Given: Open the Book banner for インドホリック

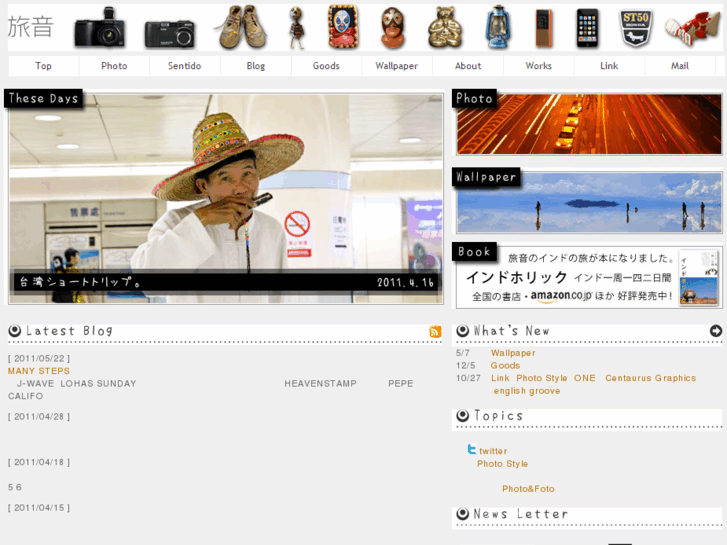Looking at the screenshot, I should pyautogui.click(x=589, y=277).
